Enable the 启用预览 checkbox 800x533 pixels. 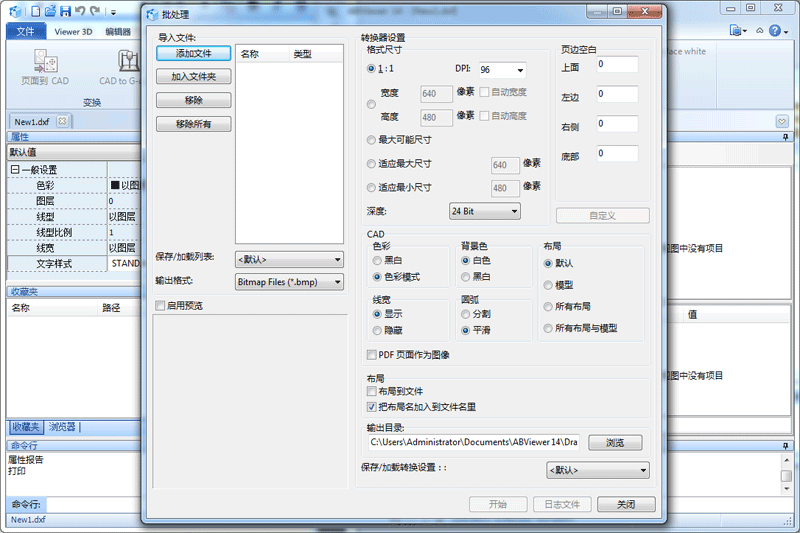160,306
